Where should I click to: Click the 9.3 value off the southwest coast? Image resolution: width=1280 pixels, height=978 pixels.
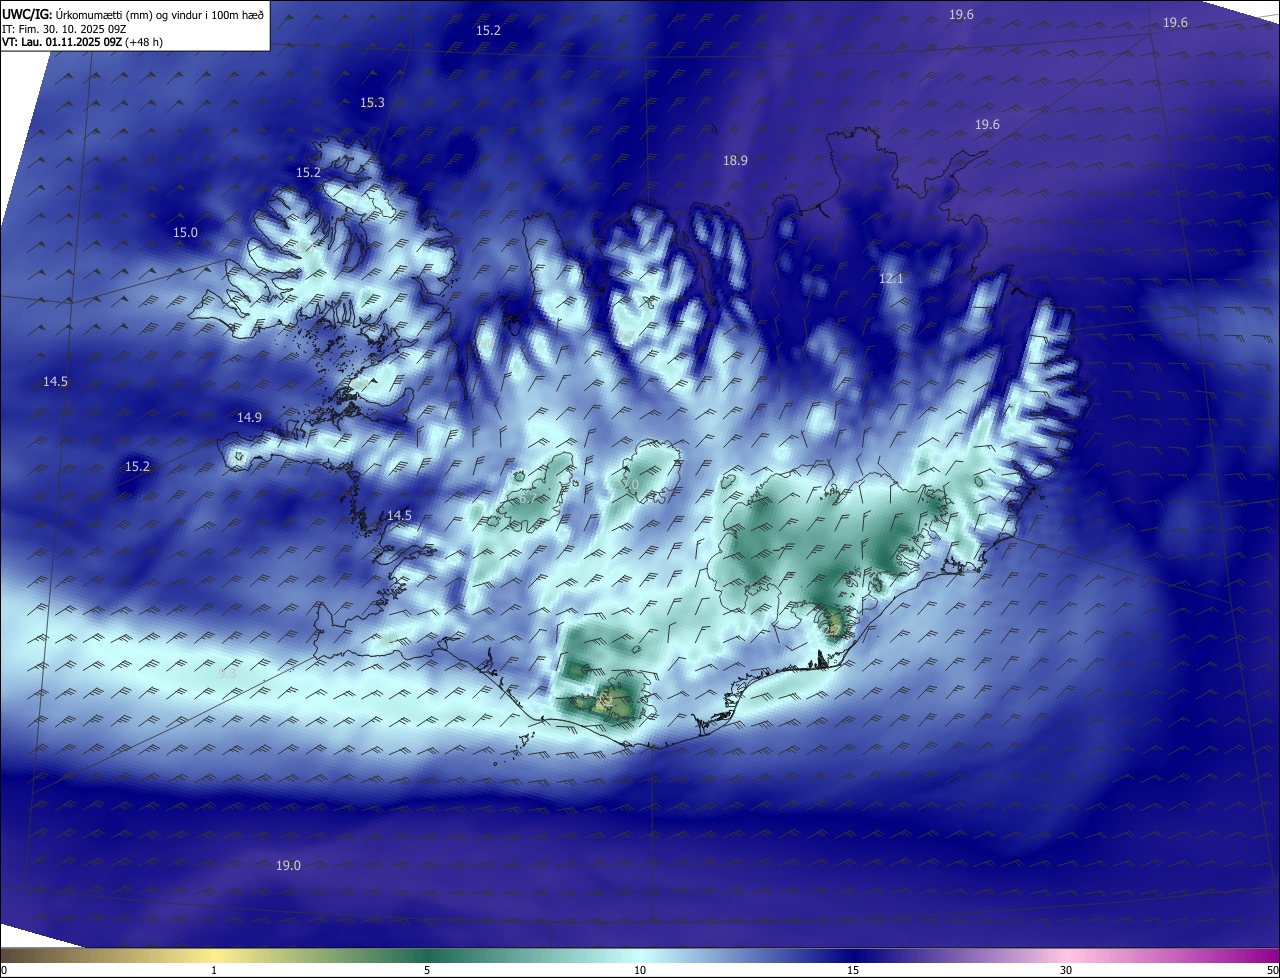coord(227,674)
